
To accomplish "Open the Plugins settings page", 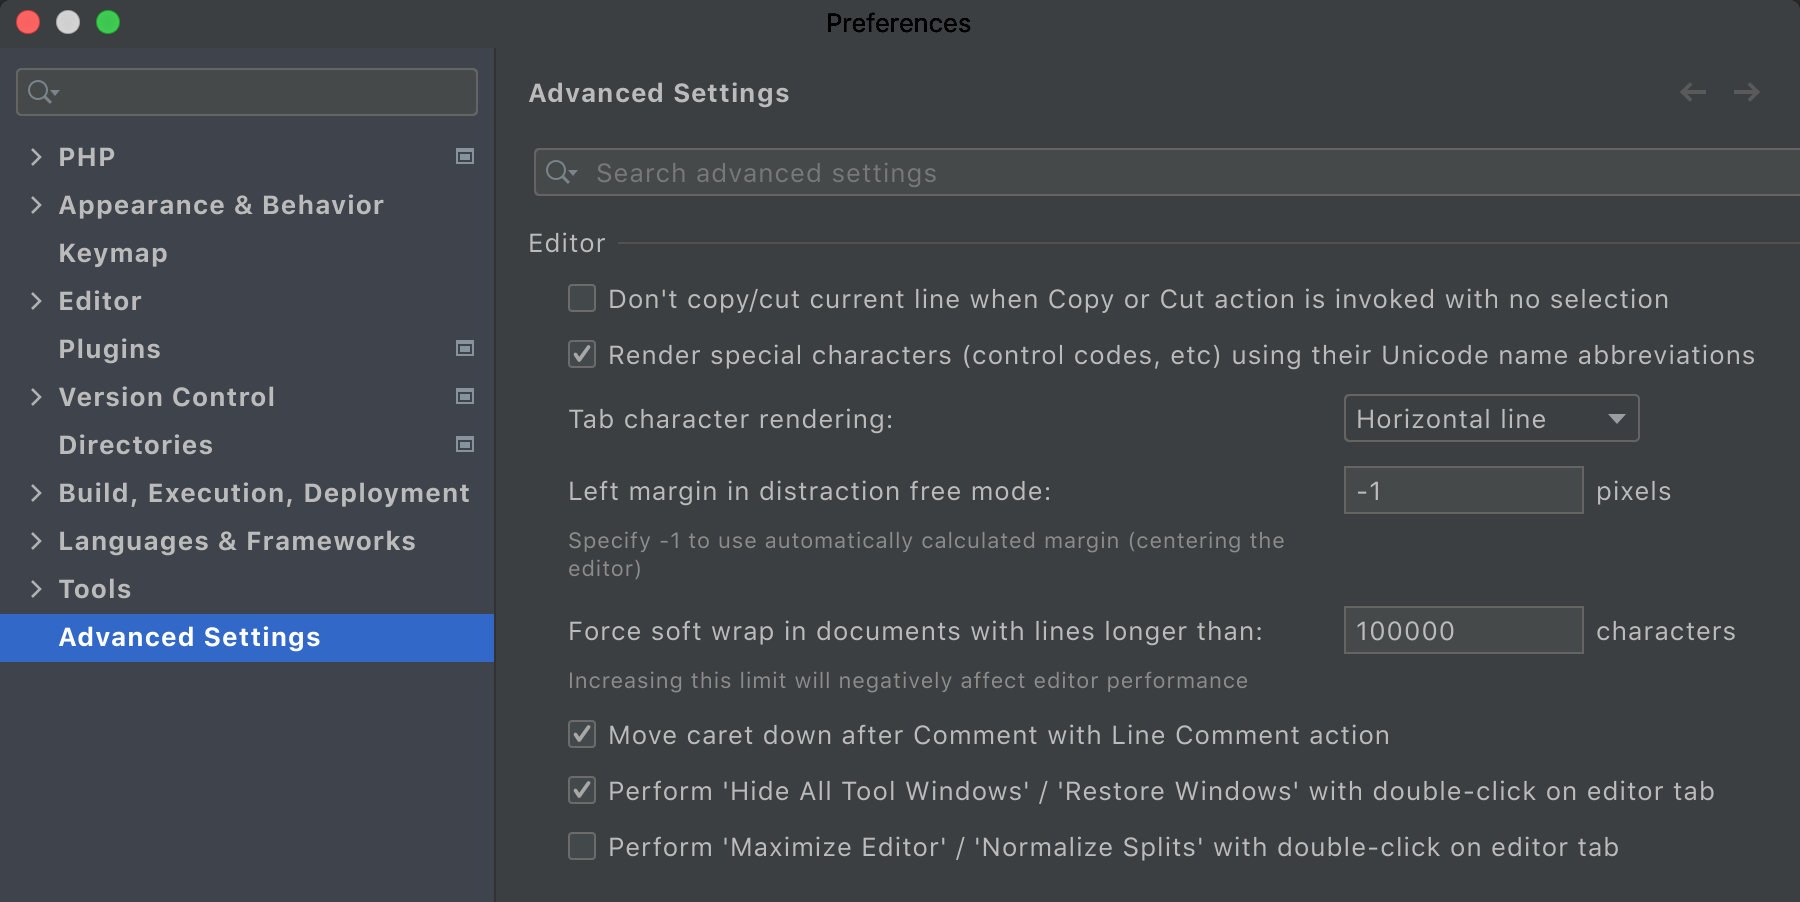I will point(109,349).
